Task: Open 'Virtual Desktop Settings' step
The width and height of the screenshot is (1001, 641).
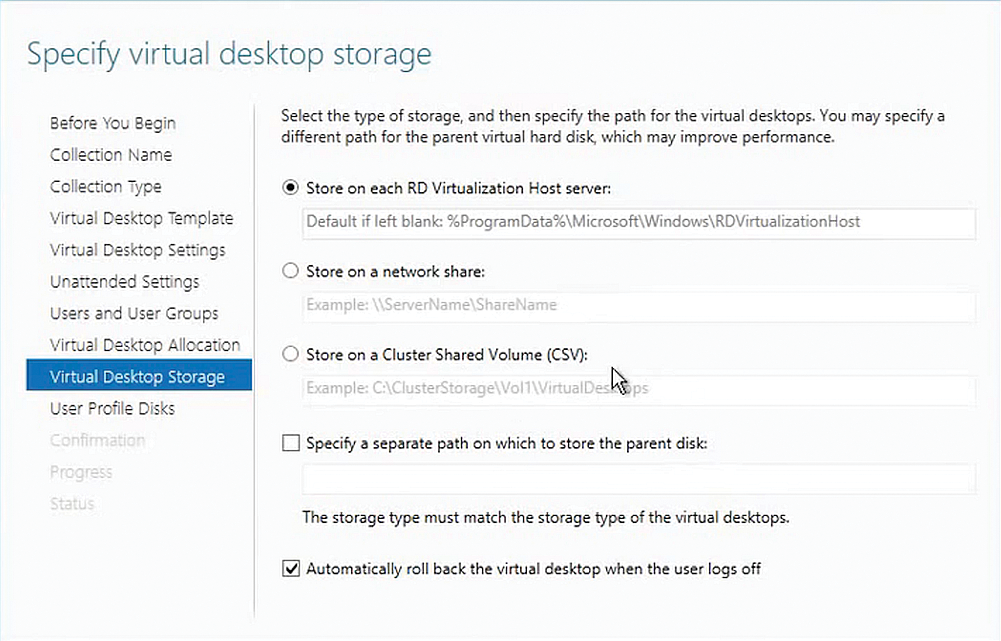Action: [139, 250]
